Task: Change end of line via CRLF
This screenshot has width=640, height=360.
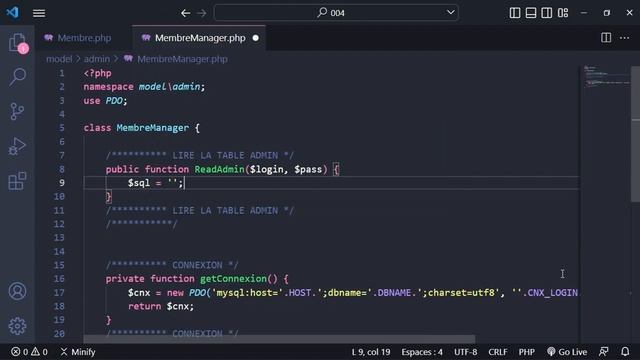Action: click(498, 352)
